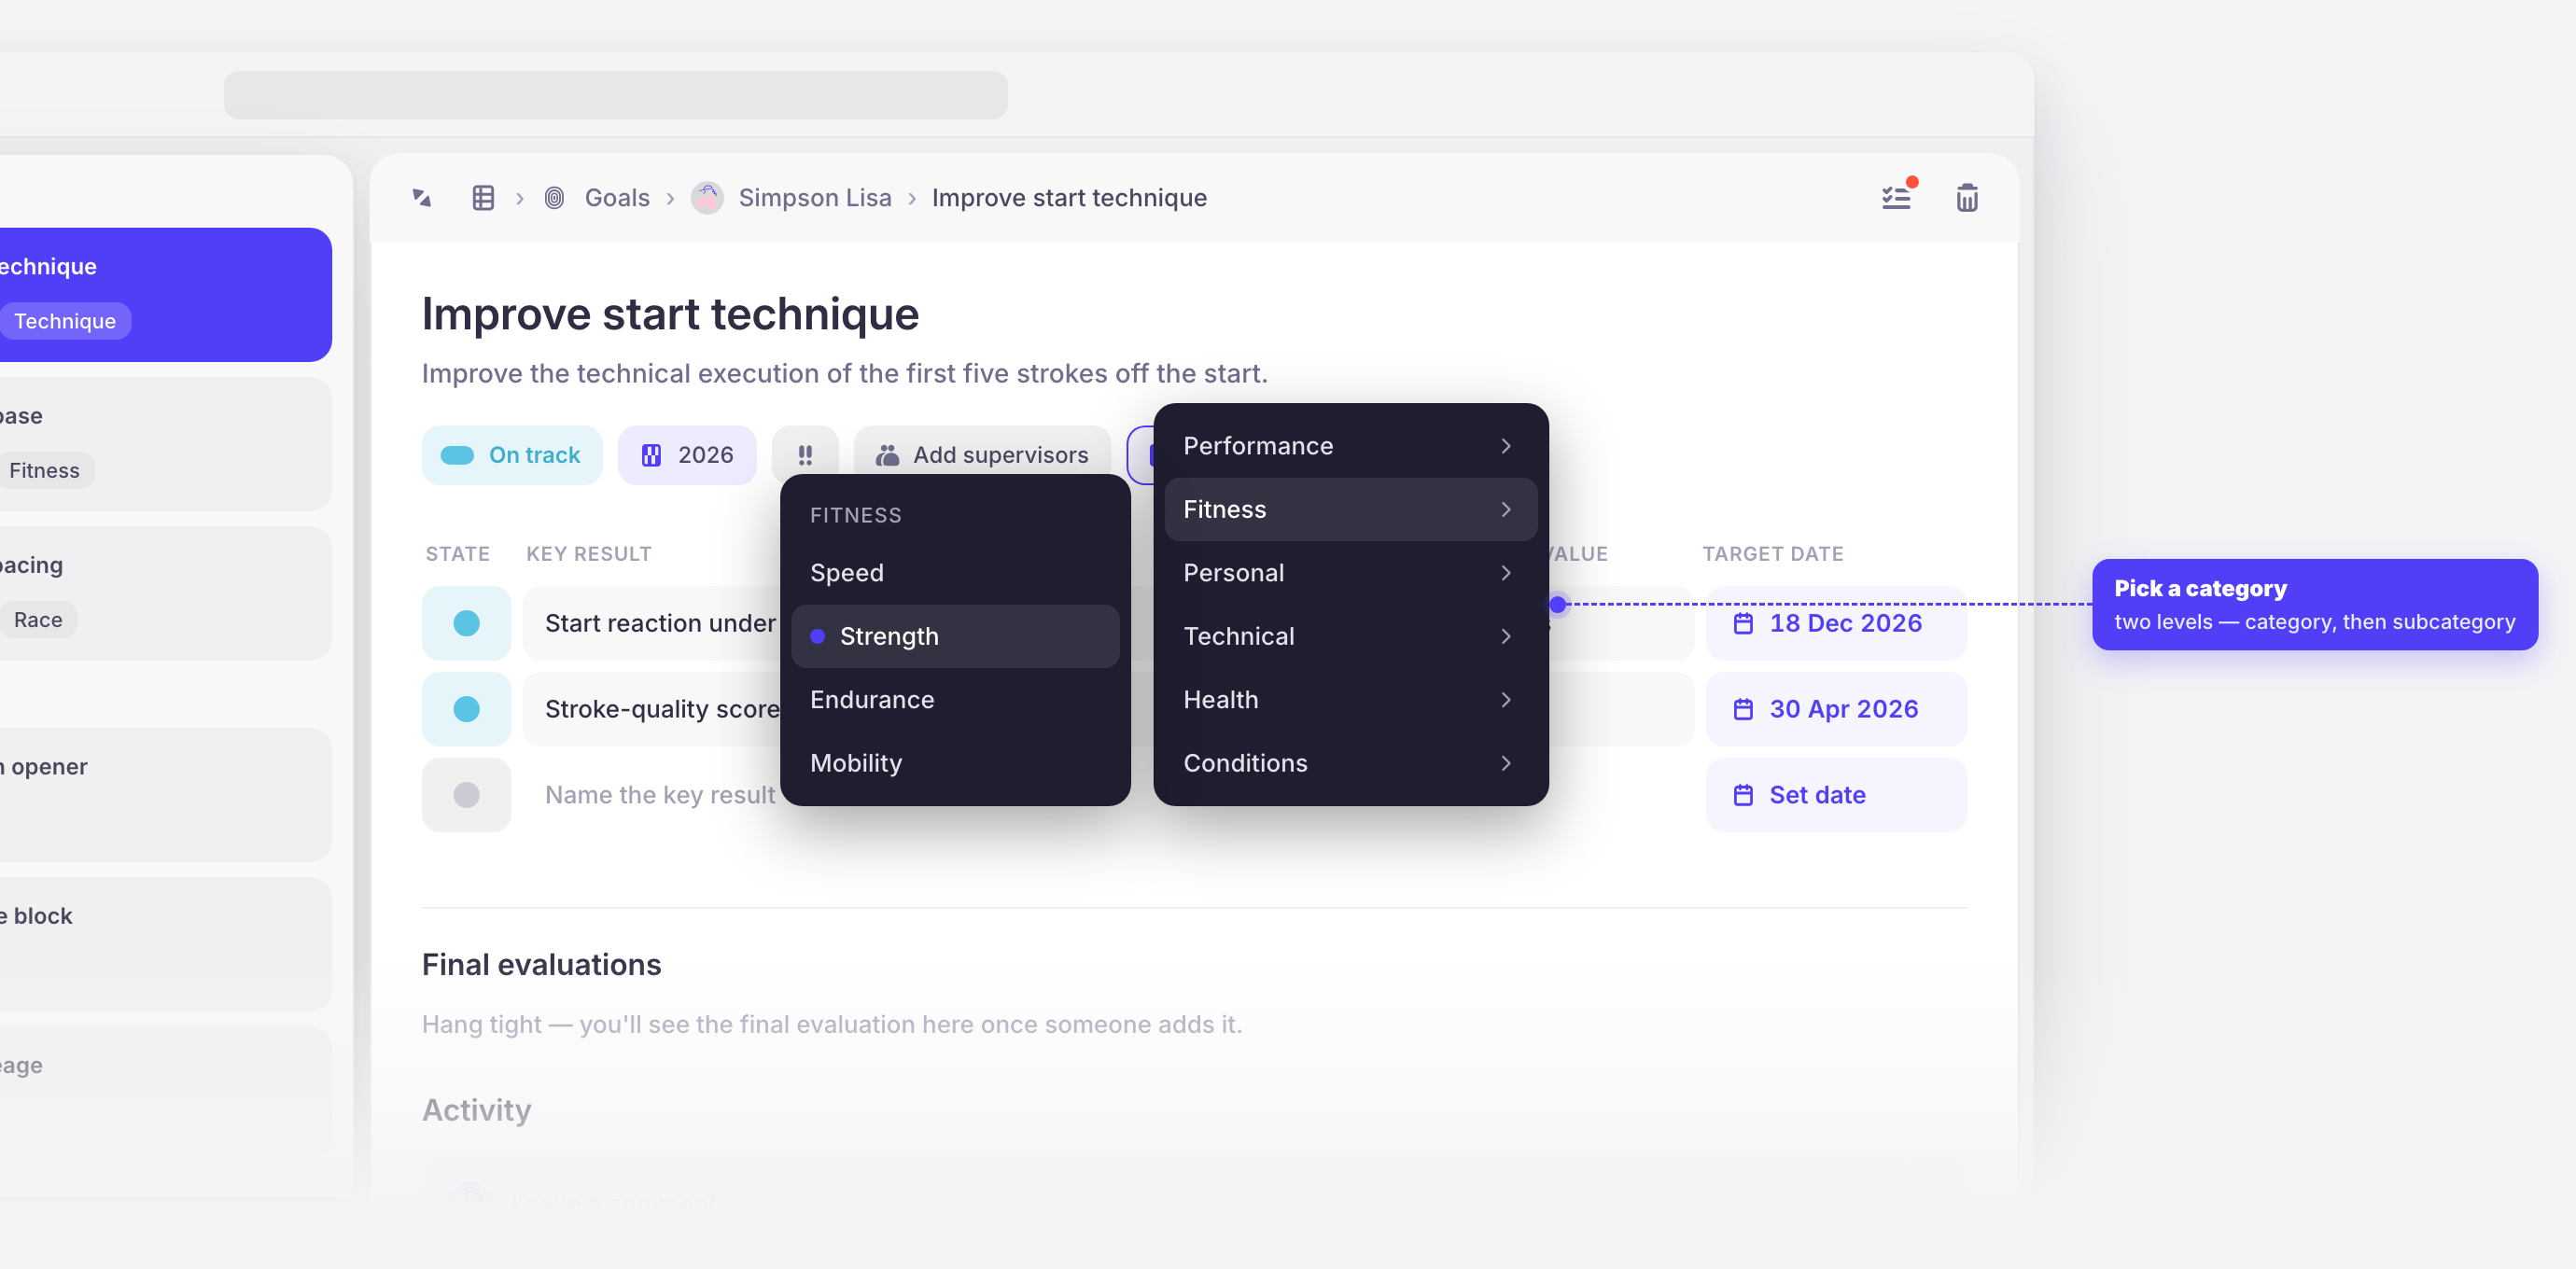Click the calendar icon for 30 Apr 2026

click(x=1743, y=709)
